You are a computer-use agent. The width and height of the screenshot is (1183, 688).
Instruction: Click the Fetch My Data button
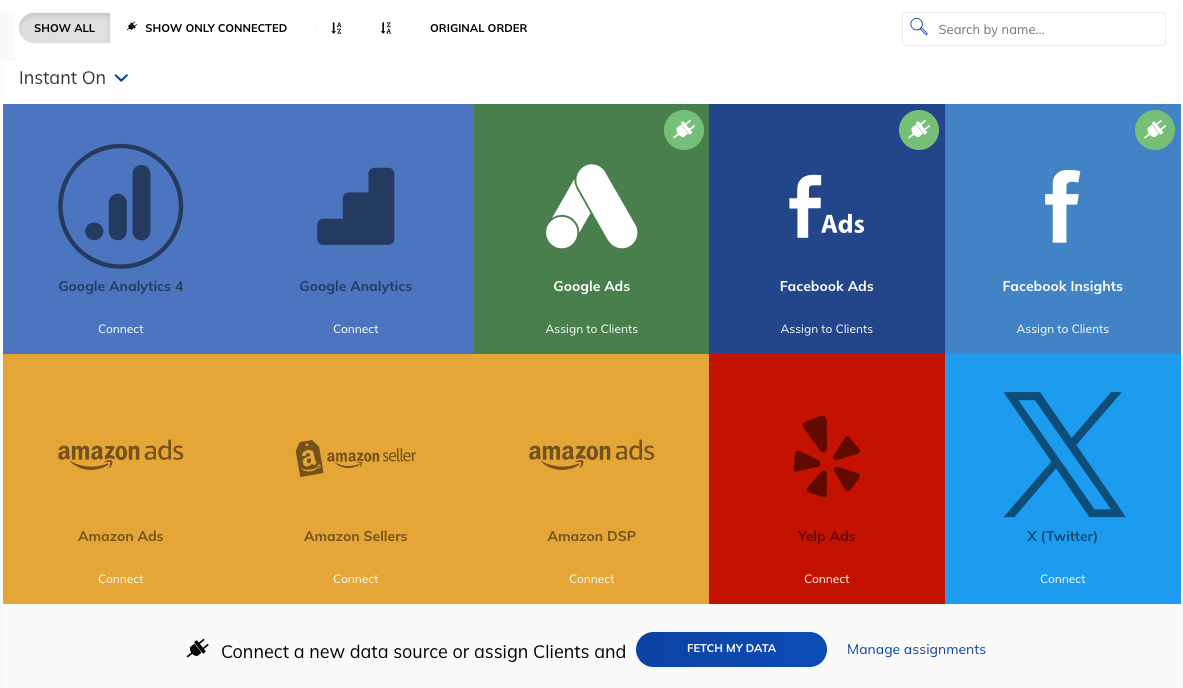point(731,649)
